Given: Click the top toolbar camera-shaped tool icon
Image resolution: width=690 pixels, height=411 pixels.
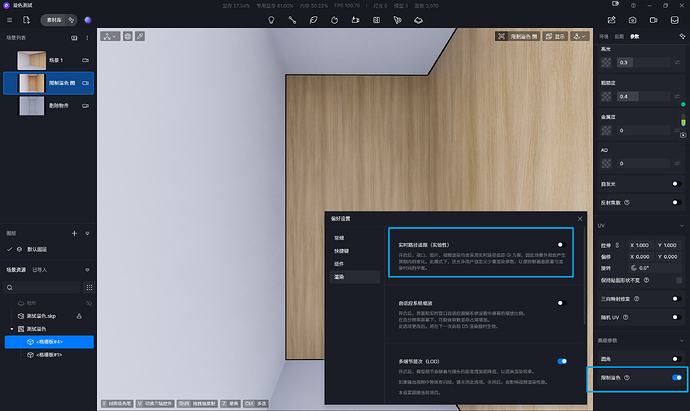Looking at the screenshot, I should [x=355, y=20].
